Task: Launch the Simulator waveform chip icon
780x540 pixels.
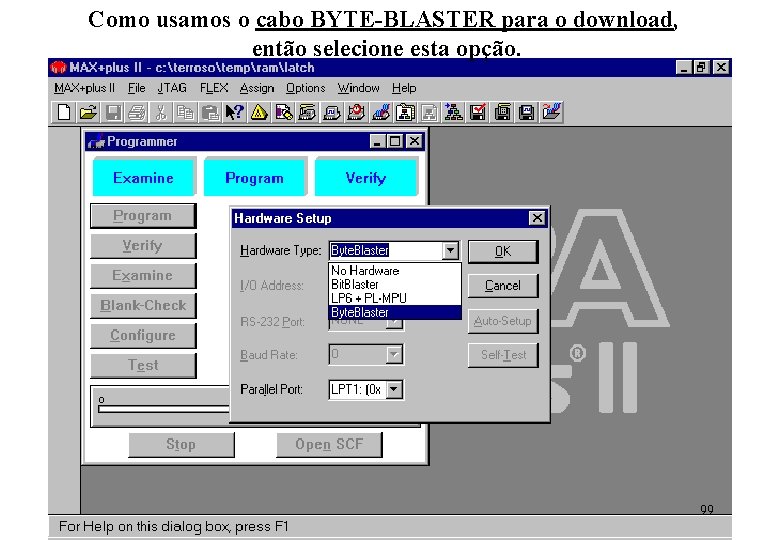Action: [x=331, y=112]
